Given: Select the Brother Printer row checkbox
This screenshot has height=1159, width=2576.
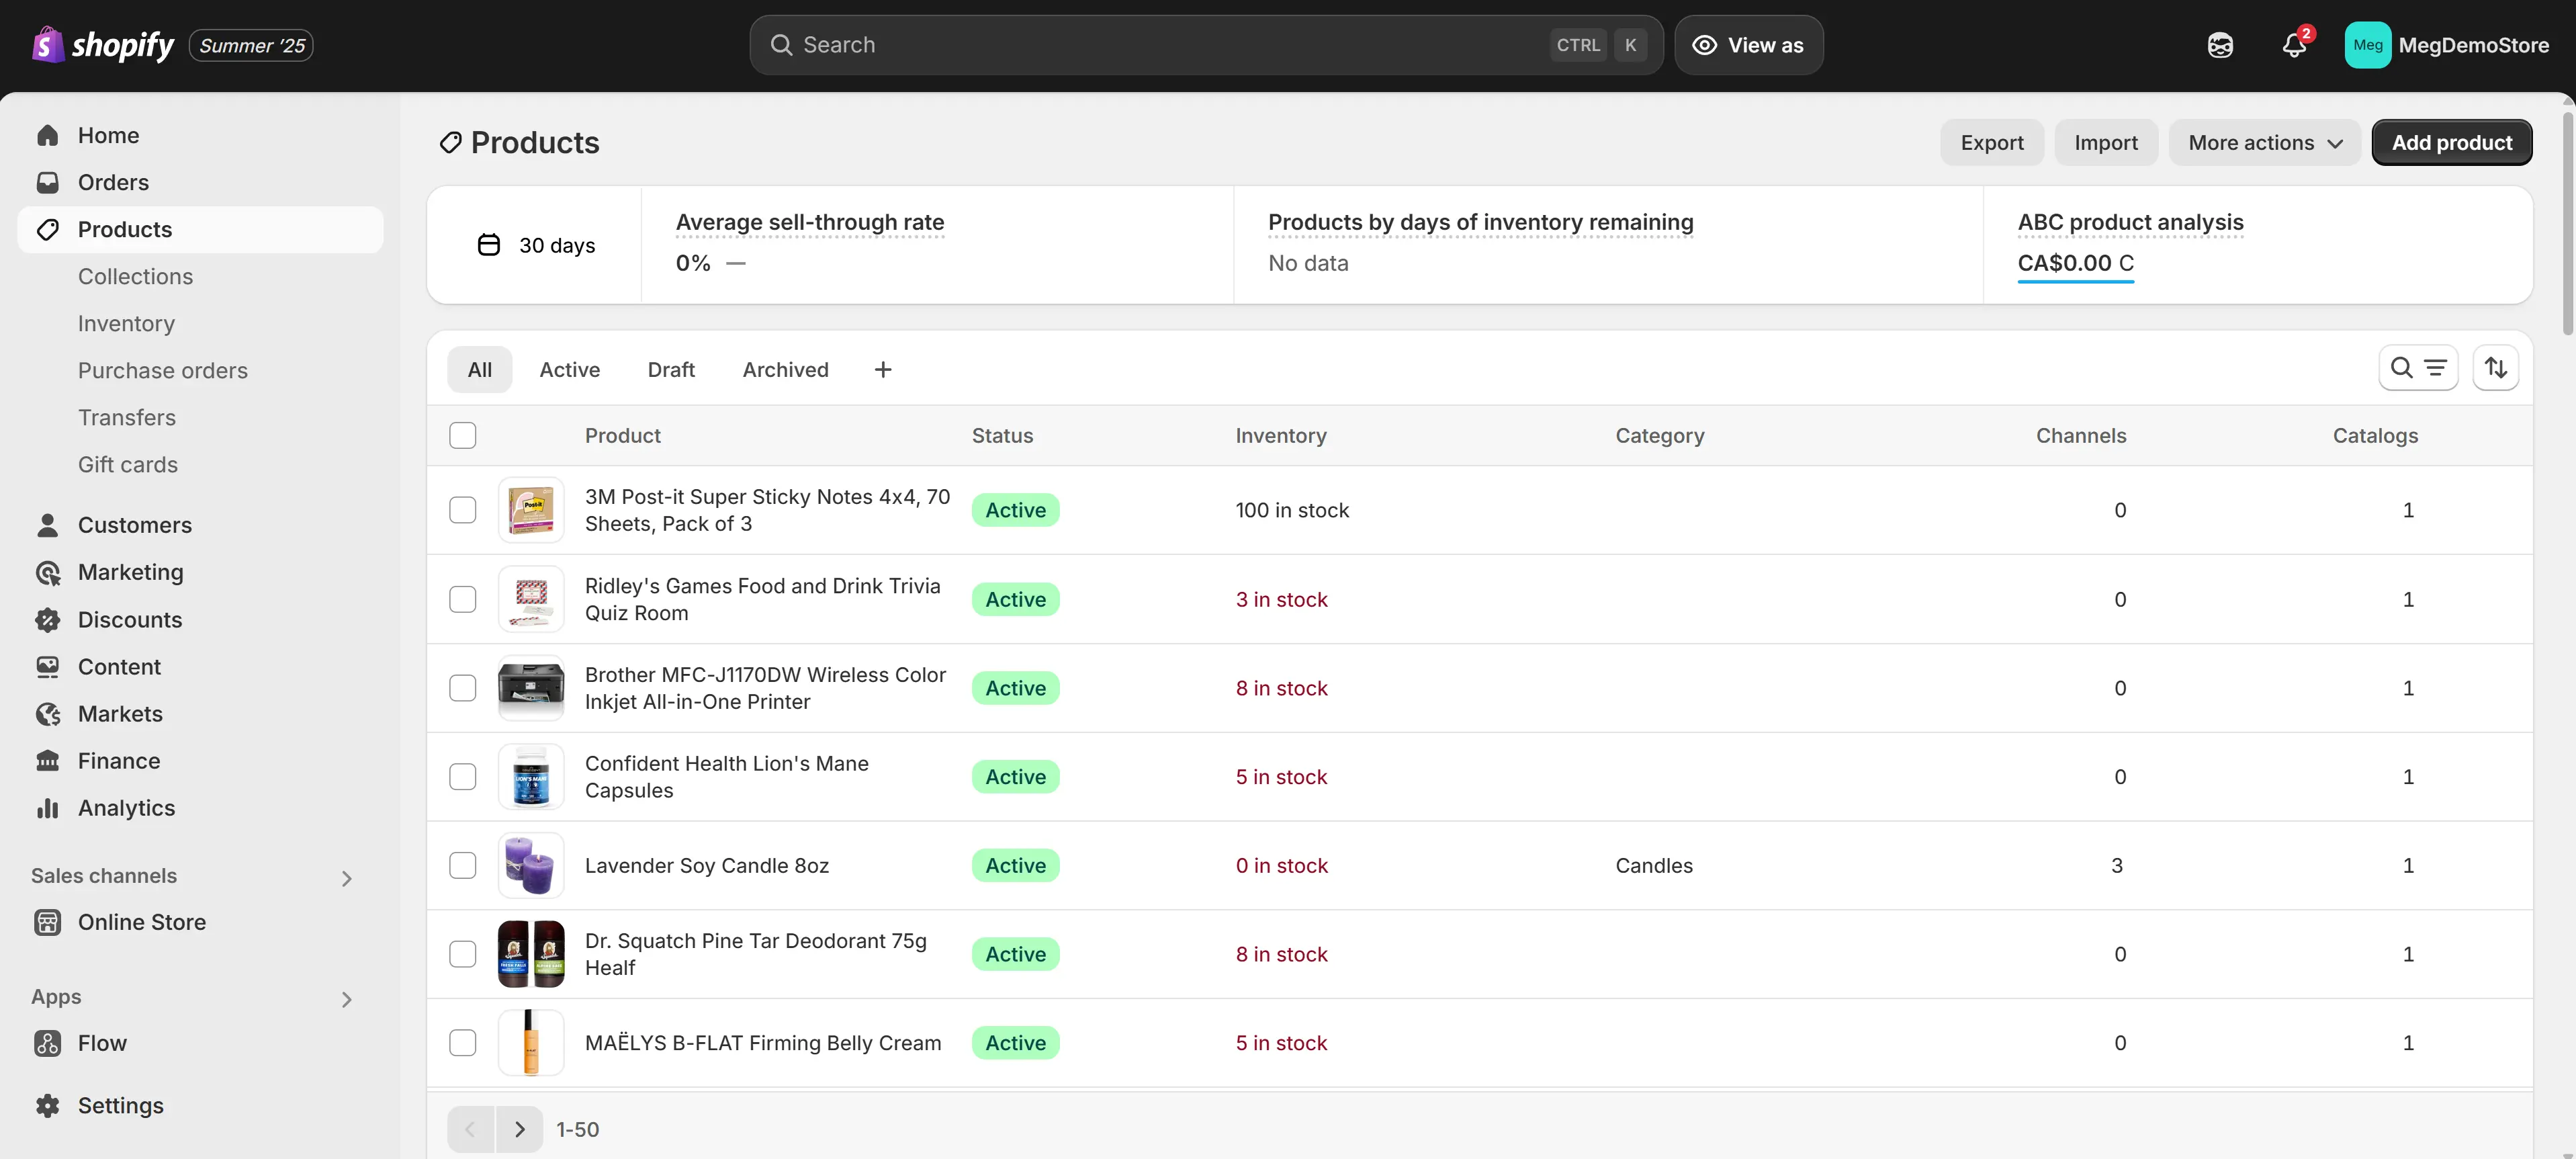Looking at the screenshot, I should (x=462, y=688).
